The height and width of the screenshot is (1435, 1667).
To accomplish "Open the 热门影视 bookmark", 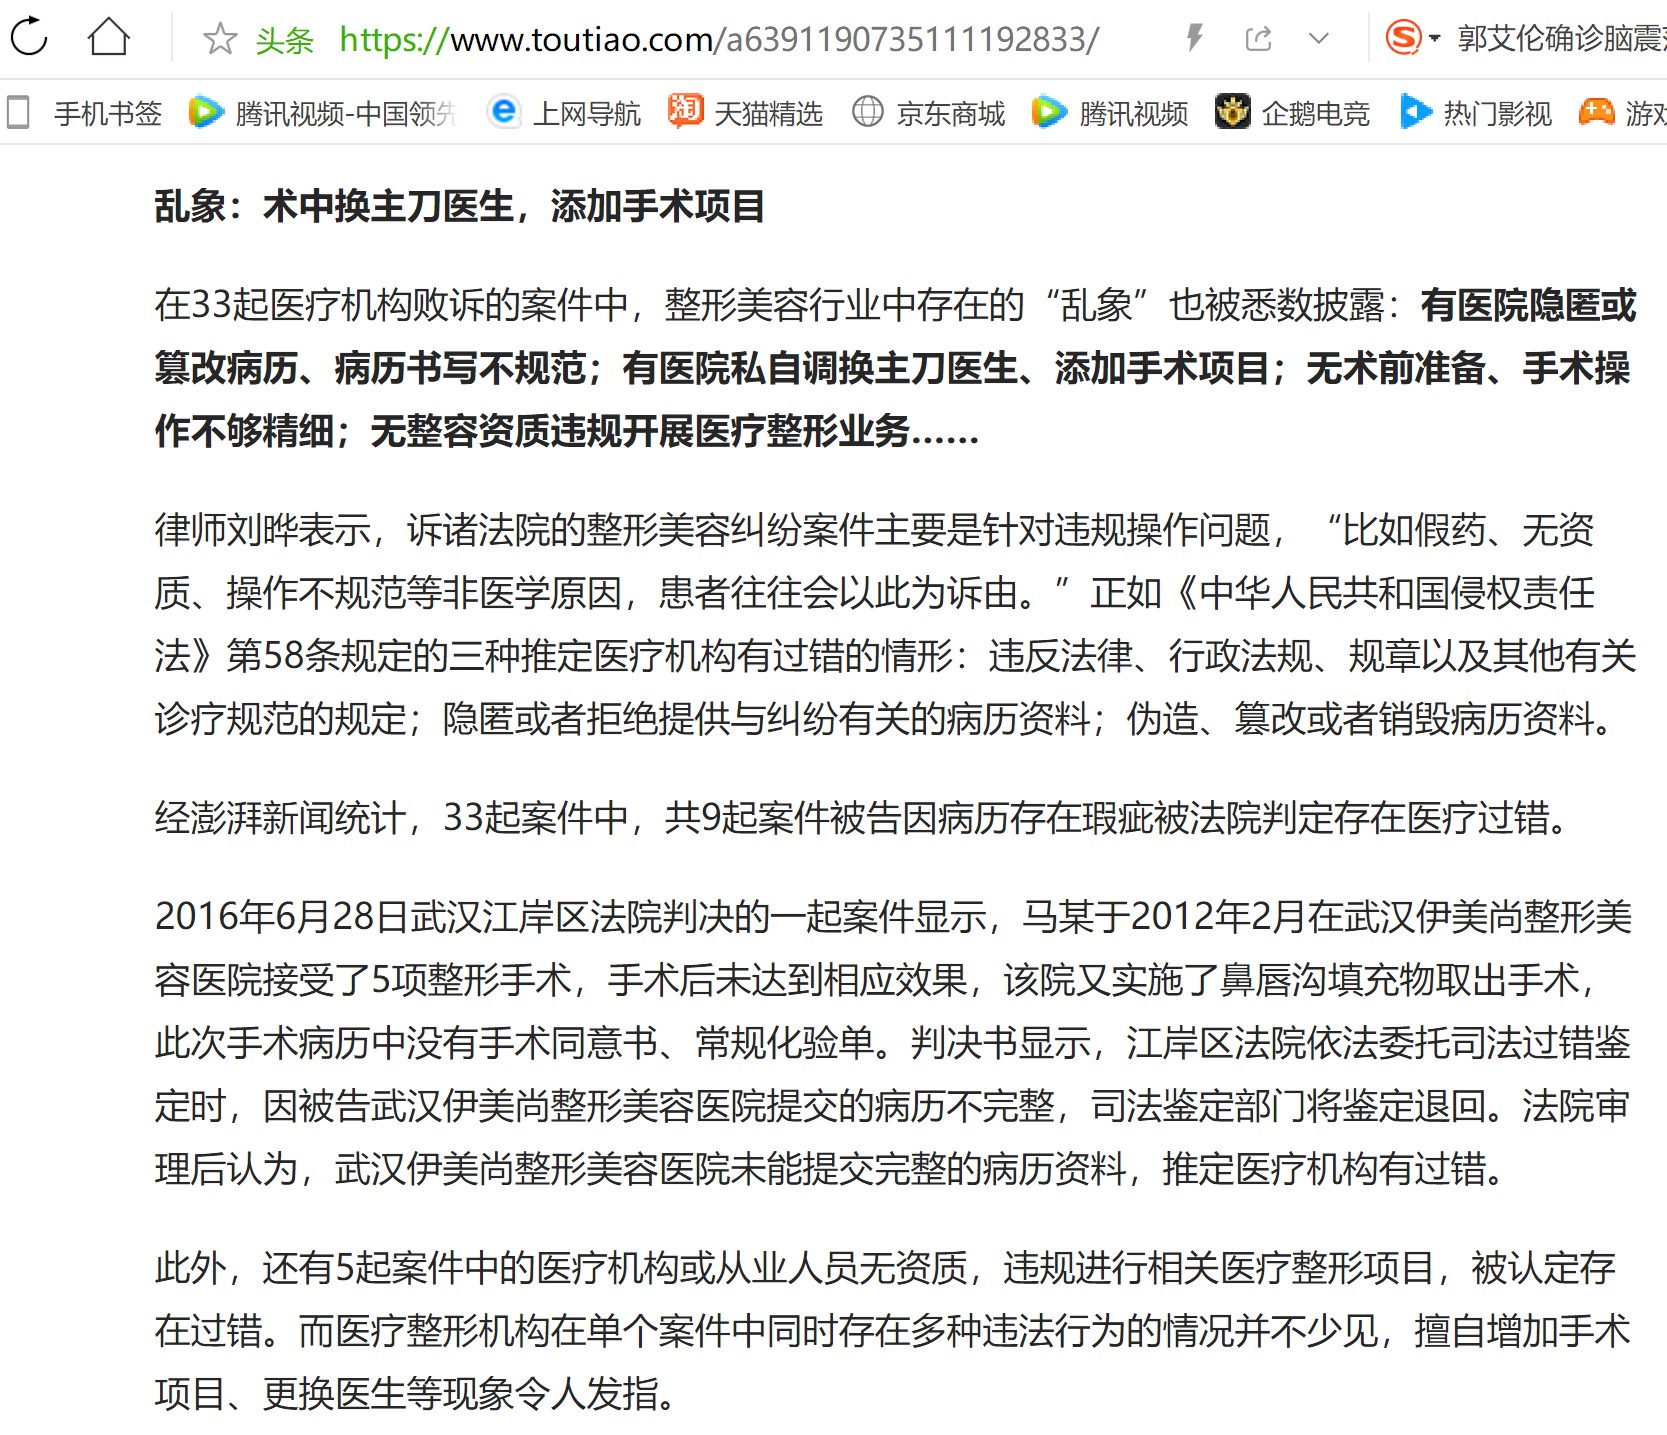I will pyautogui.click(x=1498, y=113).
